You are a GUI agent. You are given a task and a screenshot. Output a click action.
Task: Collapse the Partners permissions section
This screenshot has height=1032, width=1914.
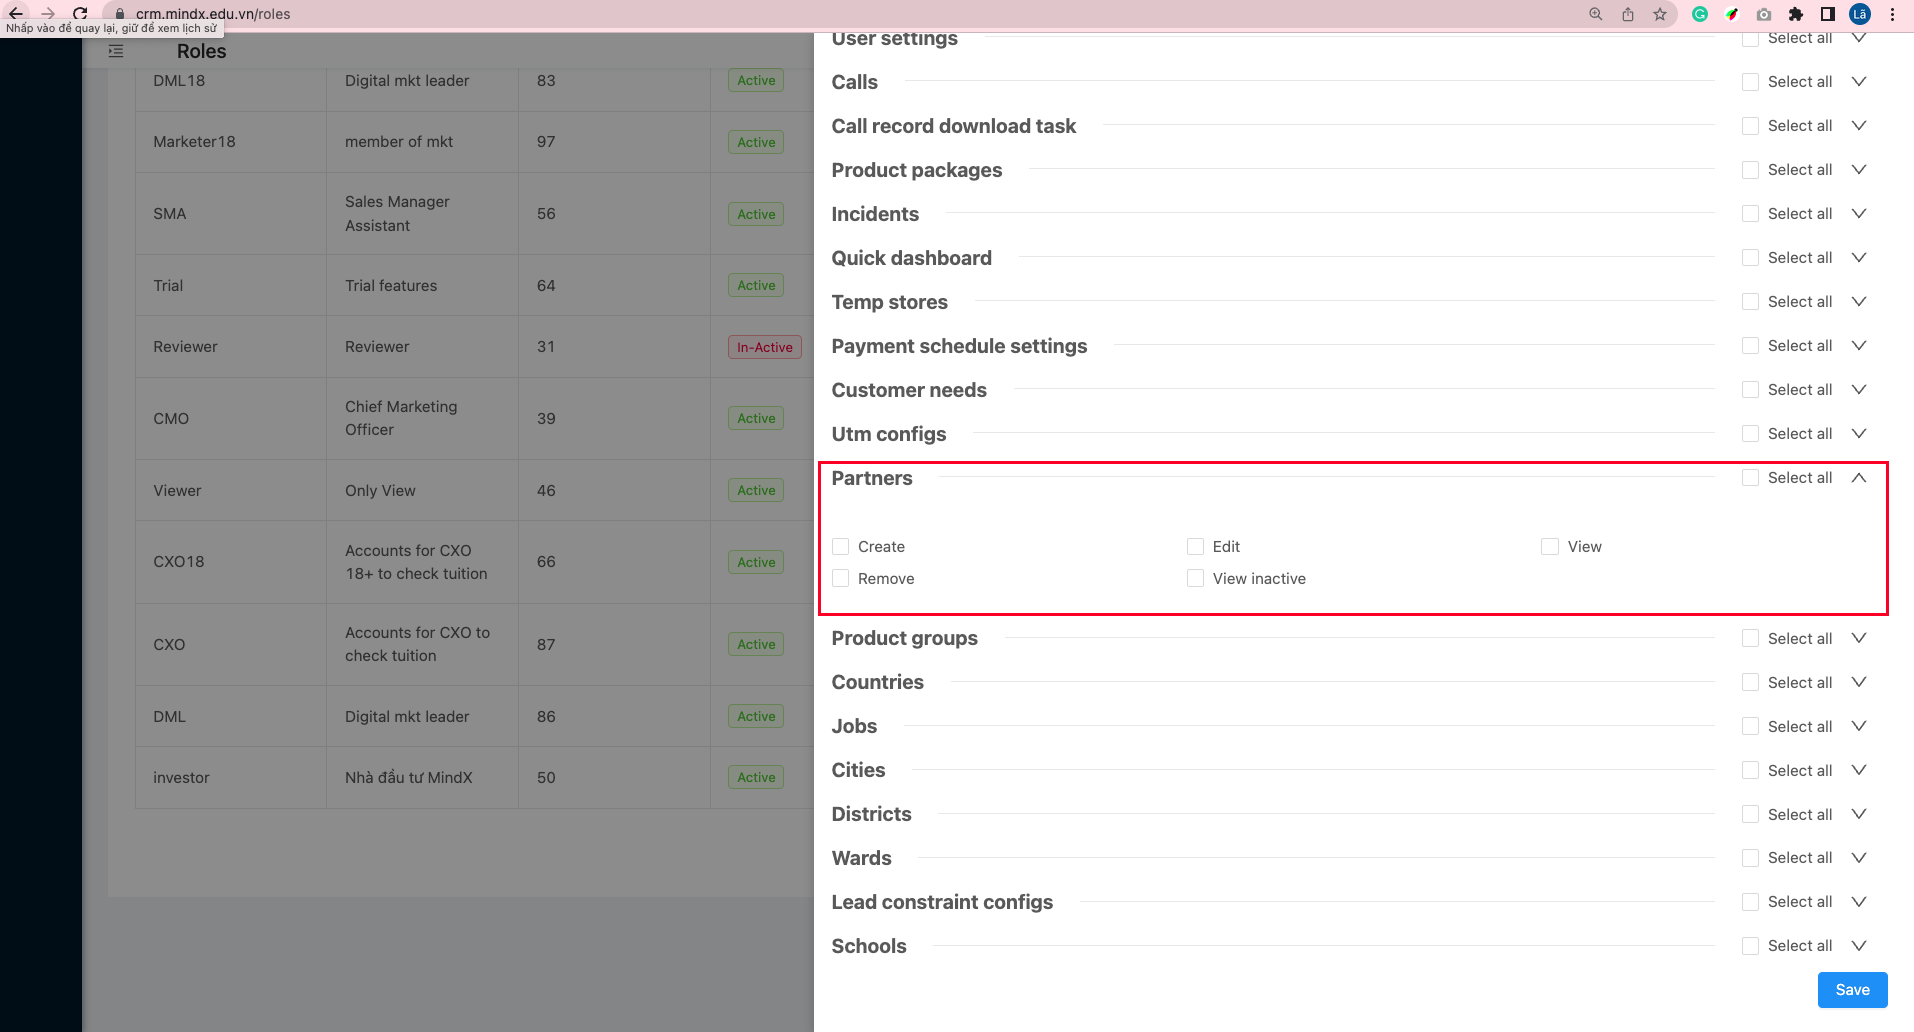click(x=1859, y=478)
